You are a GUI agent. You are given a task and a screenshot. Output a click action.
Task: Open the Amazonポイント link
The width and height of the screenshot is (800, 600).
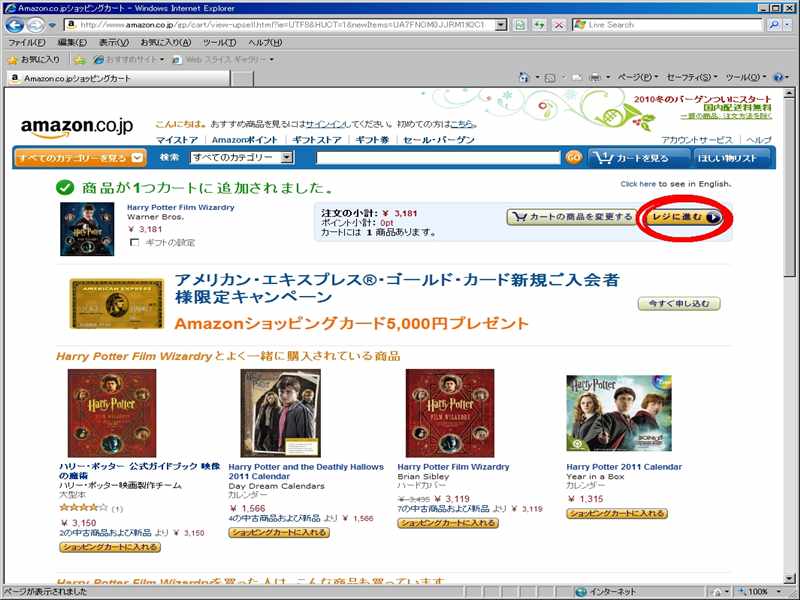(x=245, y=140)
